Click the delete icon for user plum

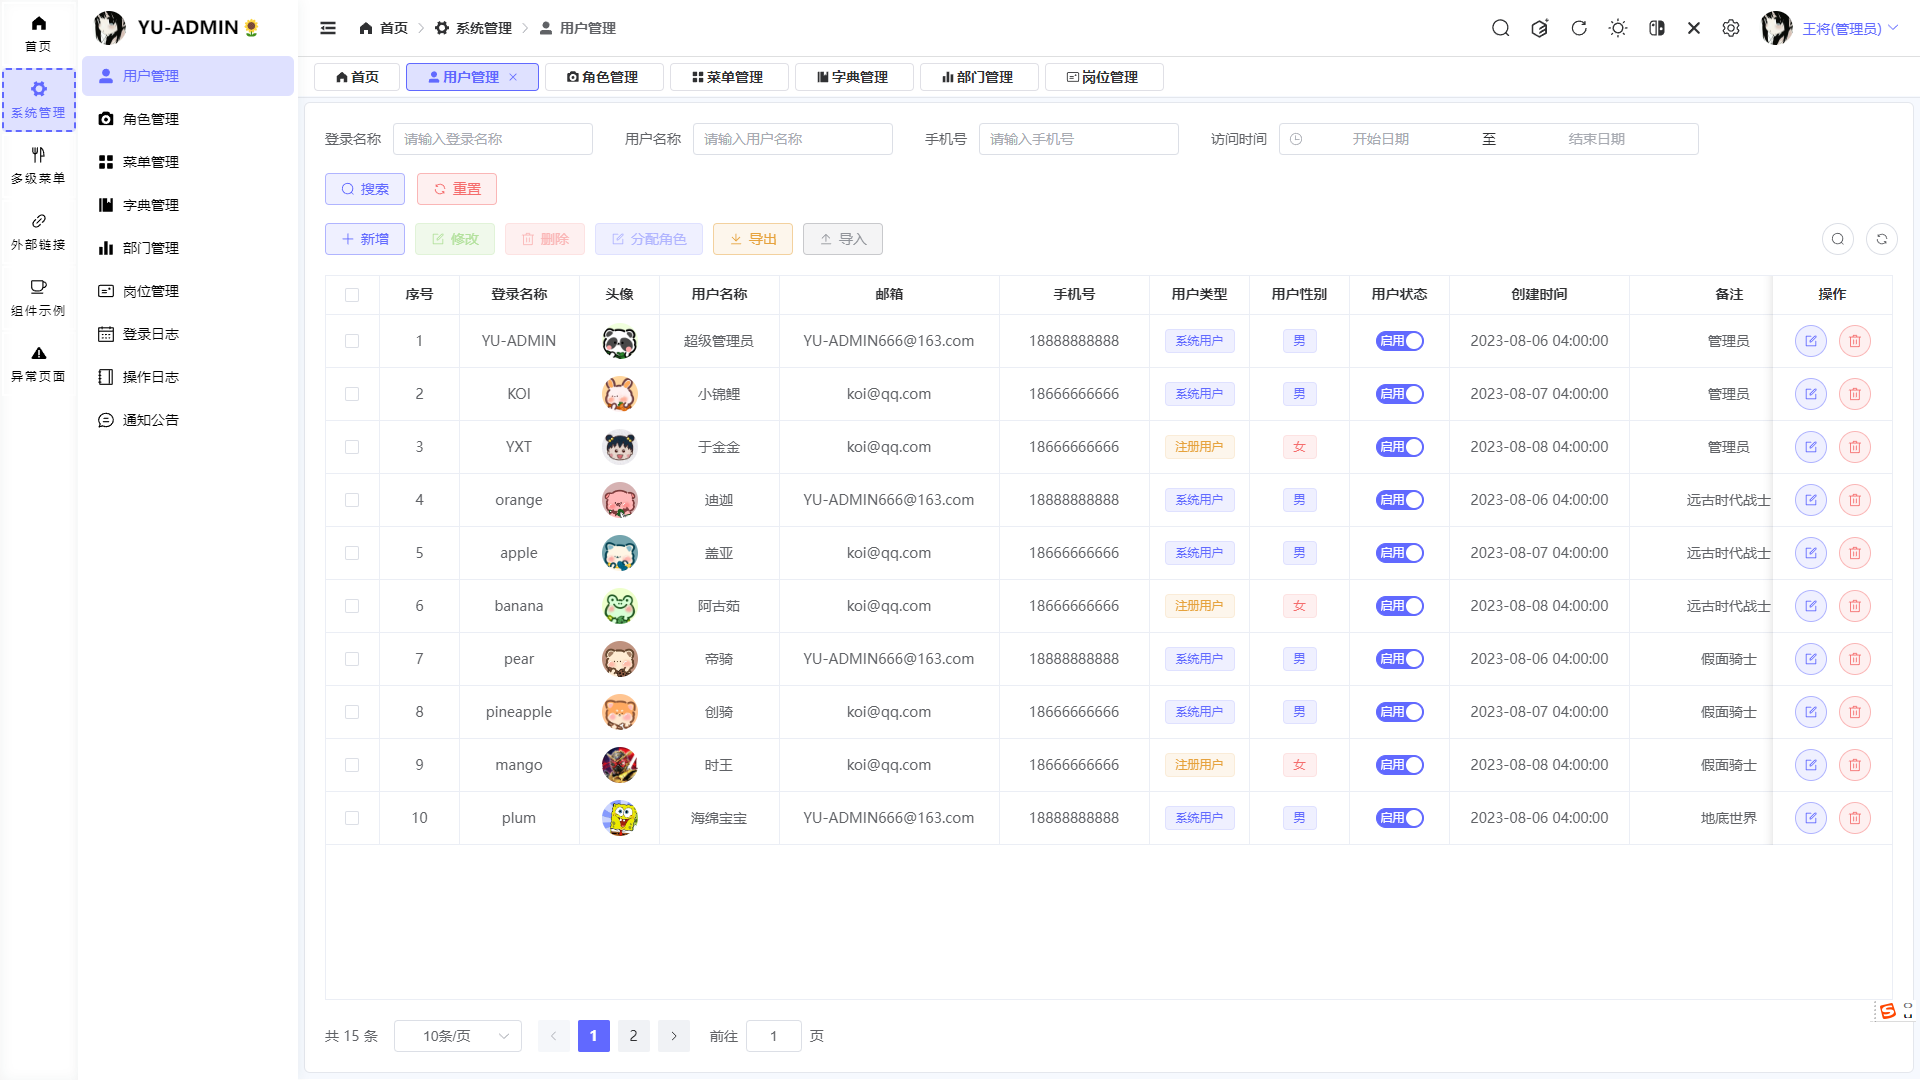(x=1855, y=817)
